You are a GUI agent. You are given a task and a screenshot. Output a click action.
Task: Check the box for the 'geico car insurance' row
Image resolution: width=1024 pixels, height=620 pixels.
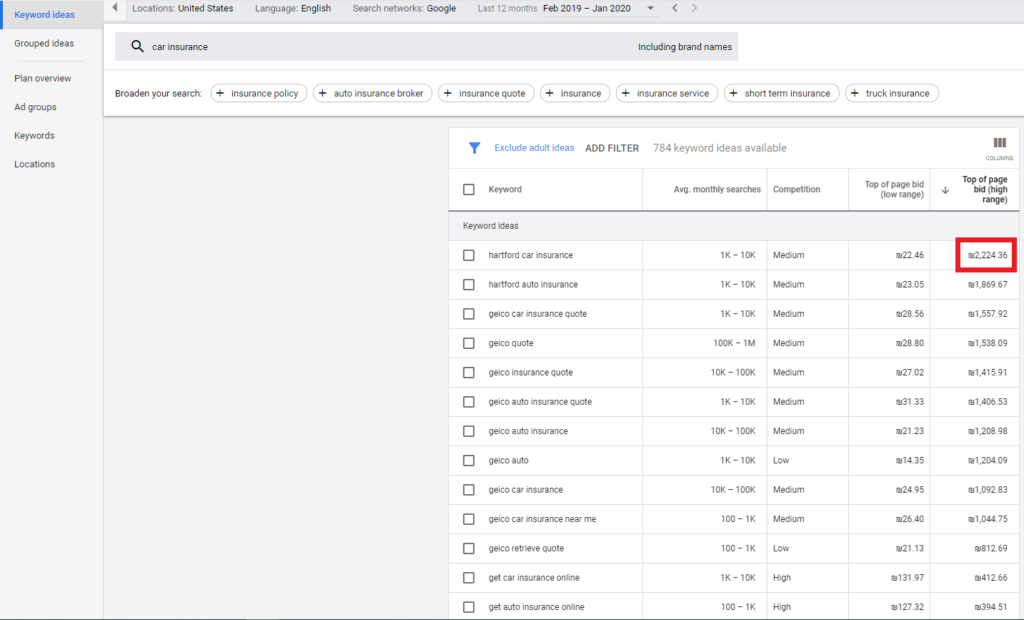coord(469,490)
